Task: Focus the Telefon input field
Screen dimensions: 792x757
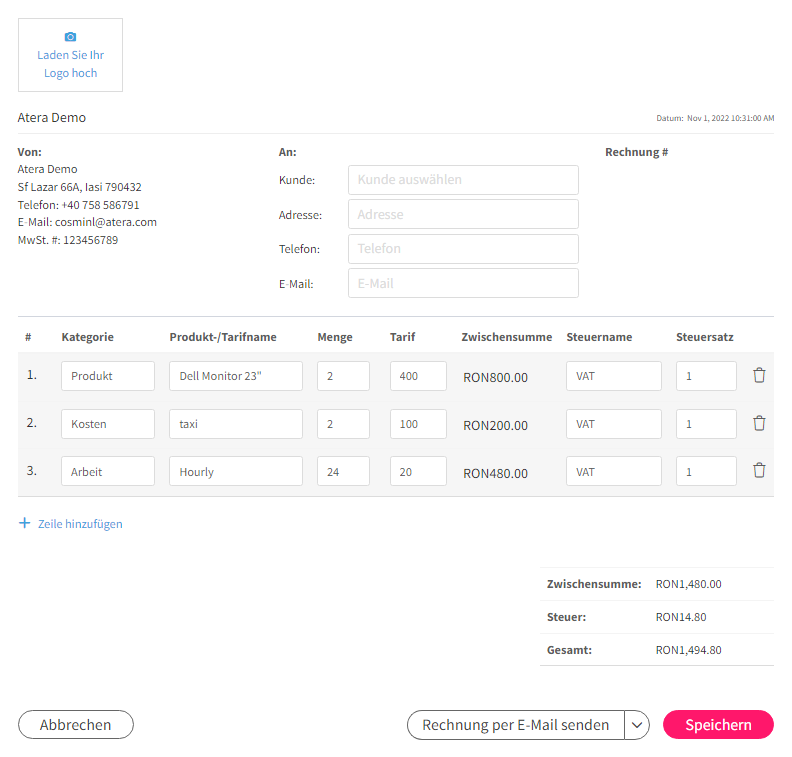Action: (463, 248)
